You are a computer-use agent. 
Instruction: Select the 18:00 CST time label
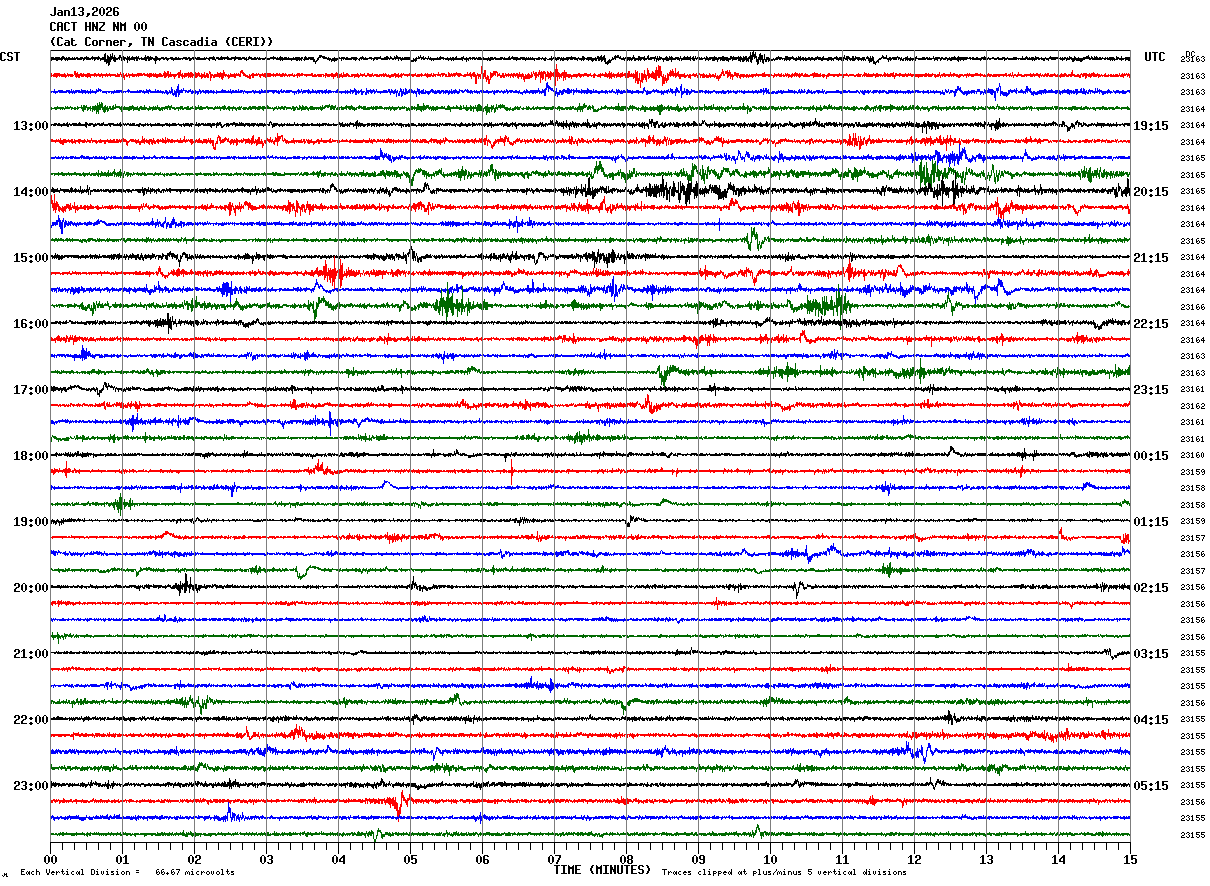click(x=31, y=456)
